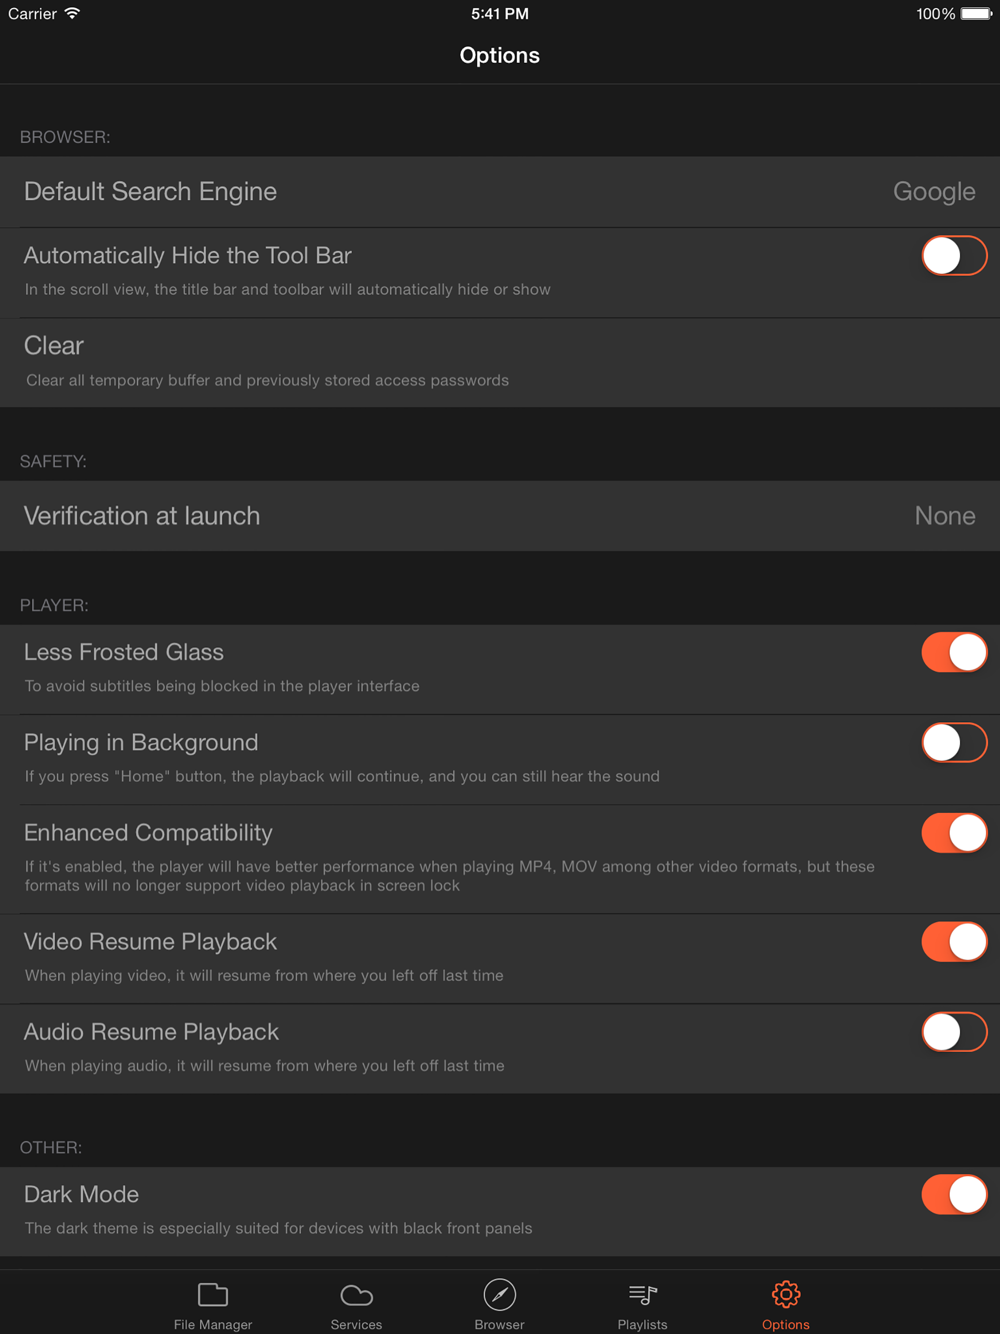Tap the battery icon in status bar
The height and width of the screenshot is (1334, 1000).
pos(976,14)
